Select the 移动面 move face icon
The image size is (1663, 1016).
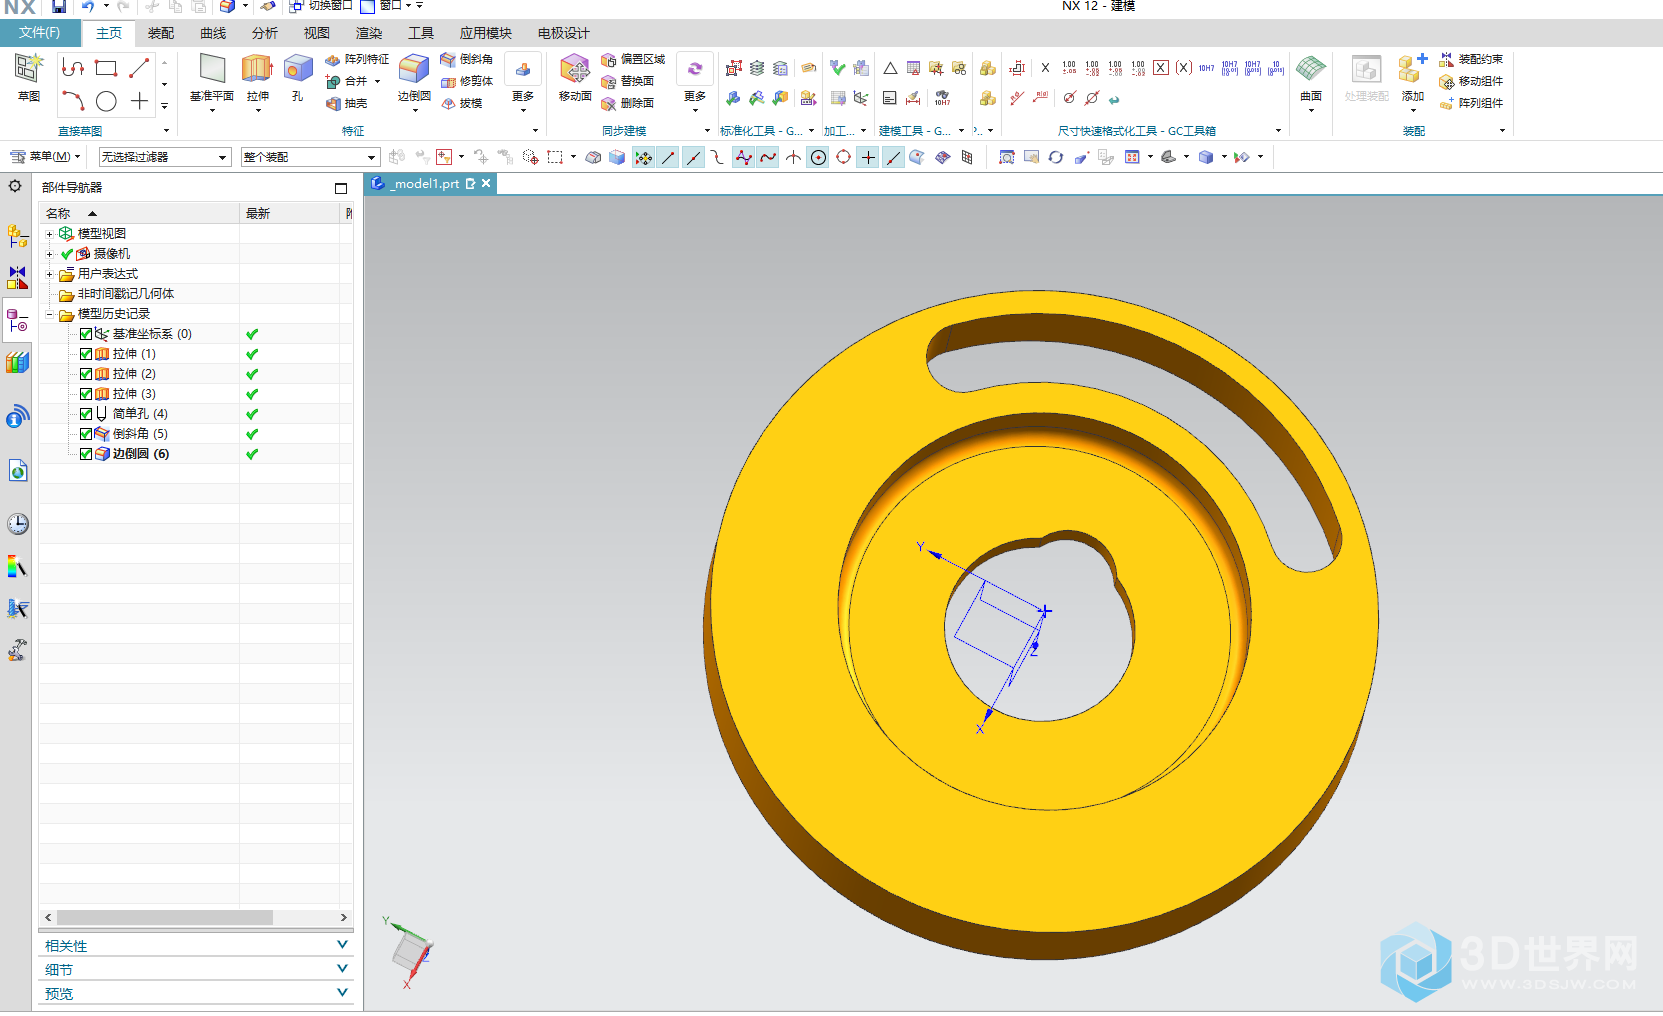pyautogui.click(x=575, y=68)
